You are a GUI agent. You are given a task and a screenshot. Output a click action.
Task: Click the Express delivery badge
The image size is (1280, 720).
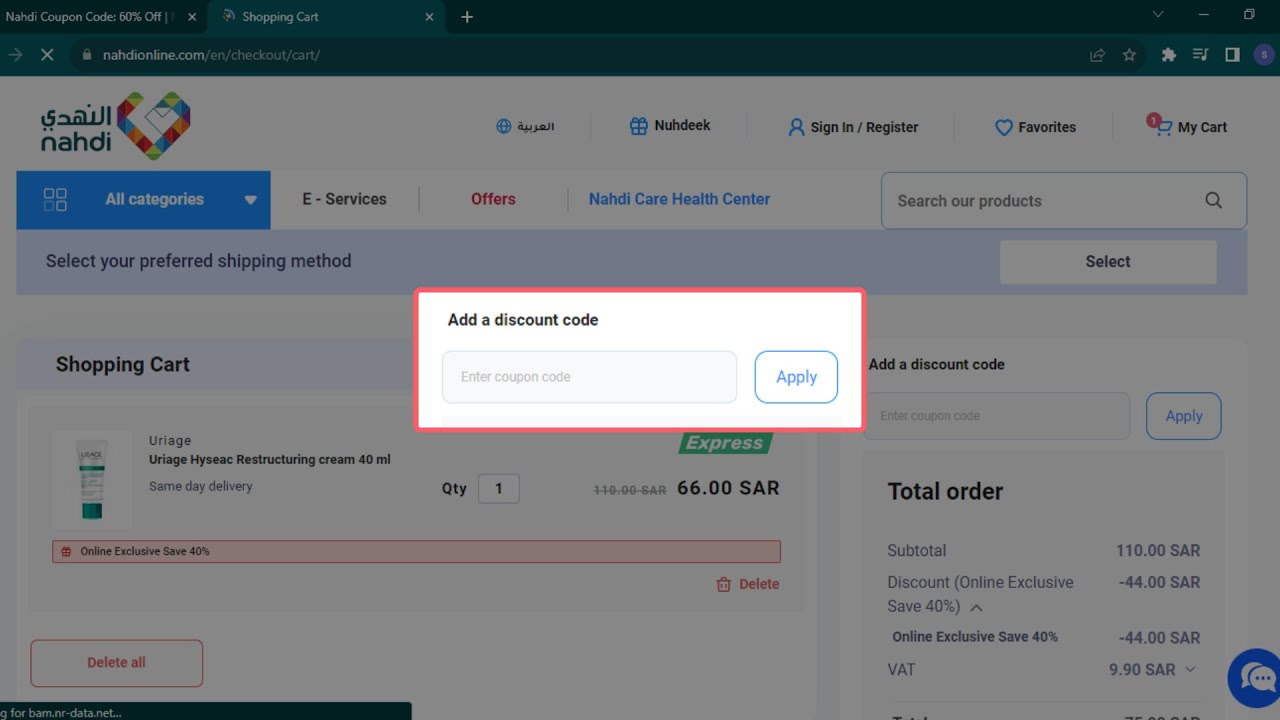click(x=725, y=442)
